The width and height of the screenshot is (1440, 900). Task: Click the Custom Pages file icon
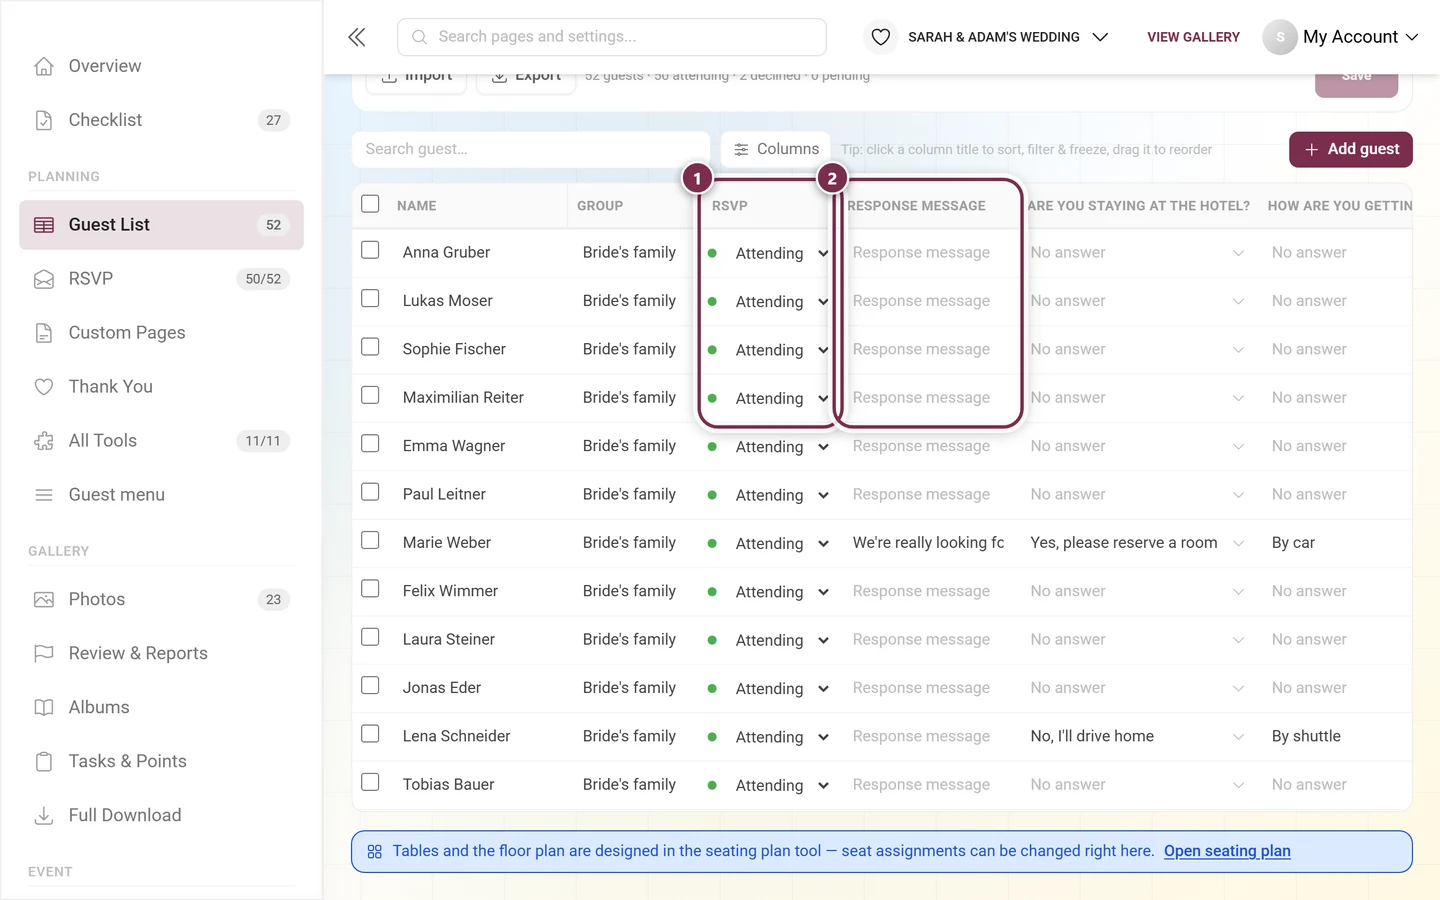tap(44, 333)
